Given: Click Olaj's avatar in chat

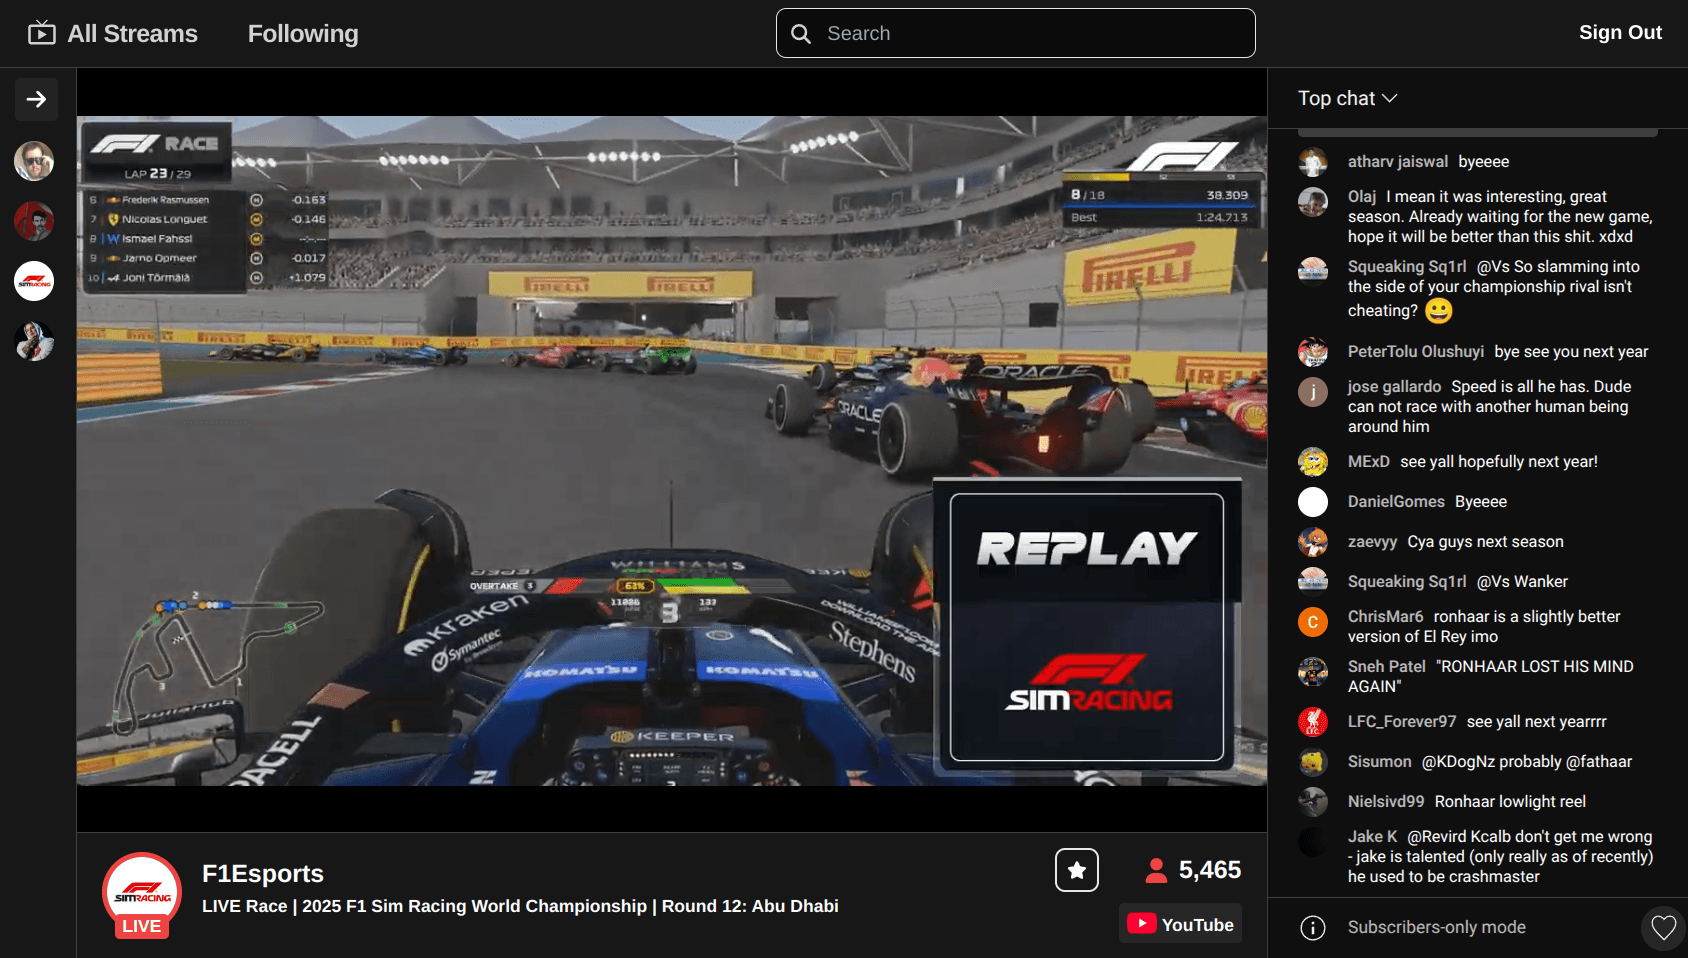Looking at the screenshot, I should 1313,202.
